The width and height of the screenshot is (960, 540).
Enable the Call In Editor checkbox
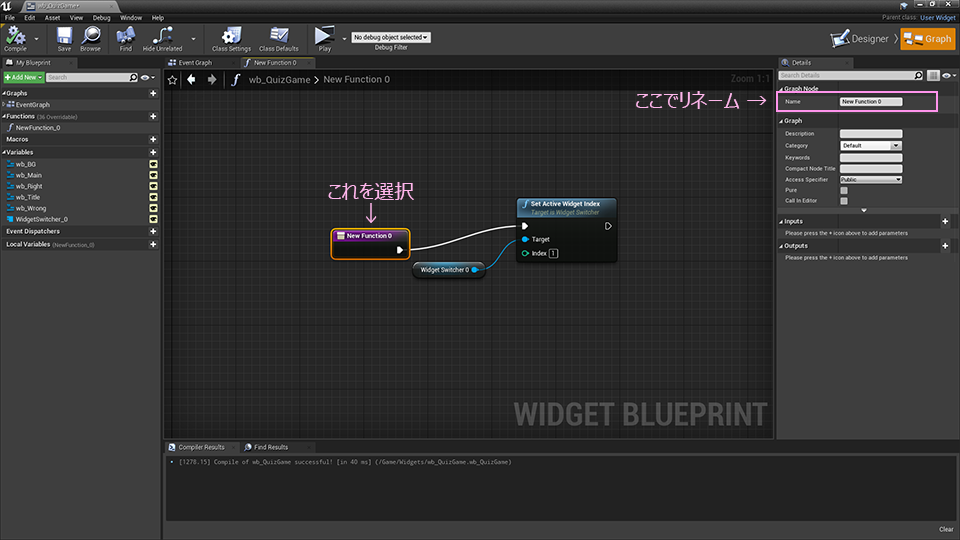844,201
